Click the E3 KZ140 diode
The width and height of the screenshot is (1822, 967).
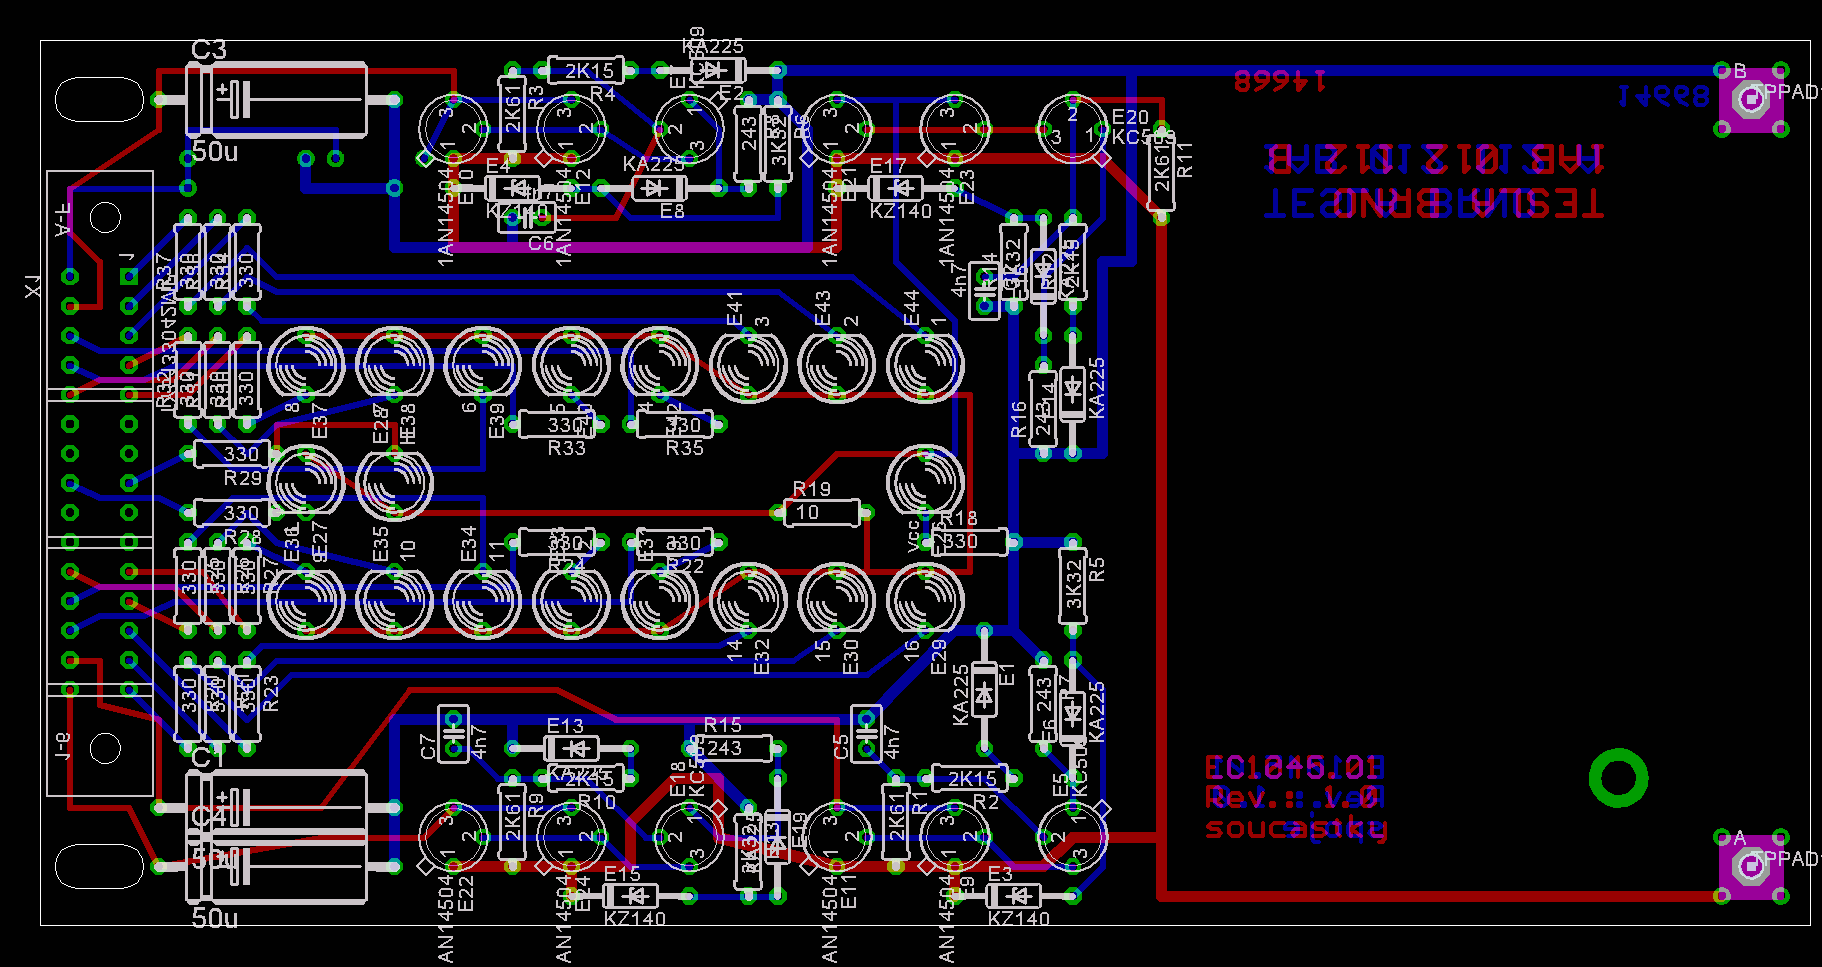click(x=1019, y=896)
